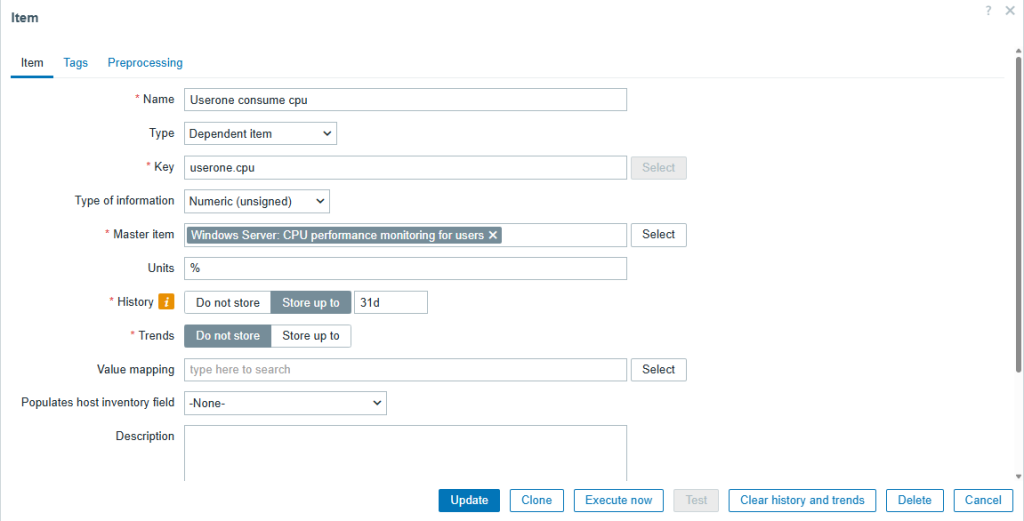
Task: Click into the Units input field
Action: (x=406, y=268)
